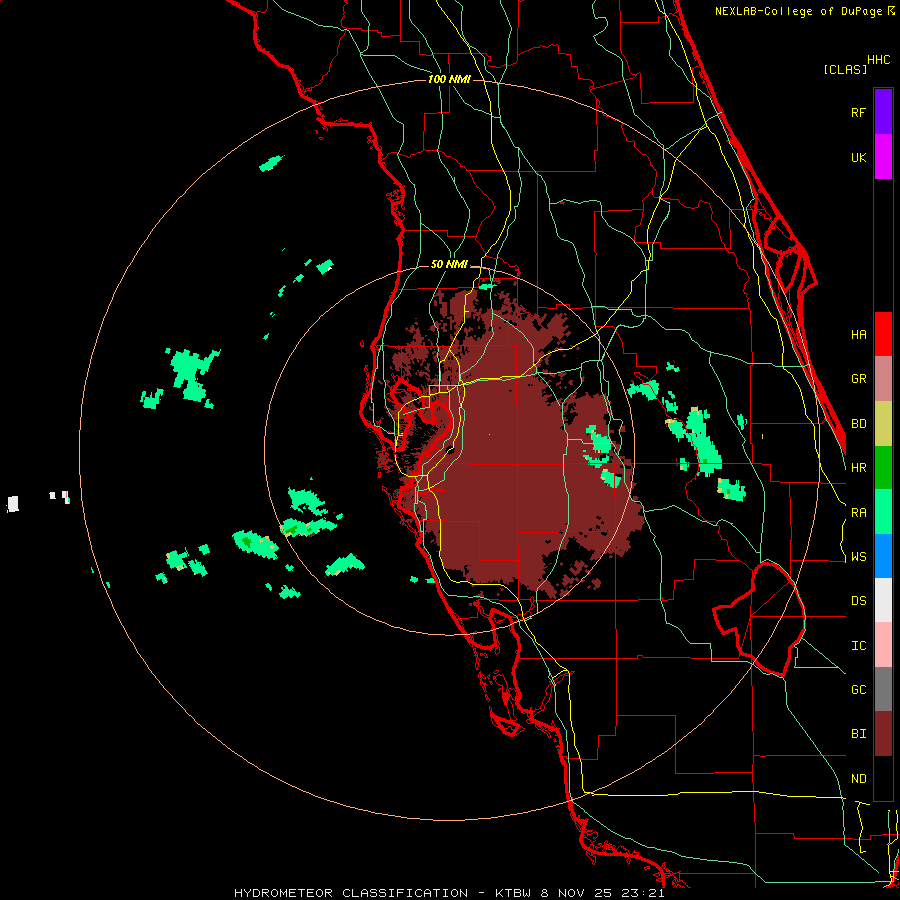The width and height of the screenshot is (900, 900).
Task: Click the 'GR' legend label
Action: tap(858, 379)
